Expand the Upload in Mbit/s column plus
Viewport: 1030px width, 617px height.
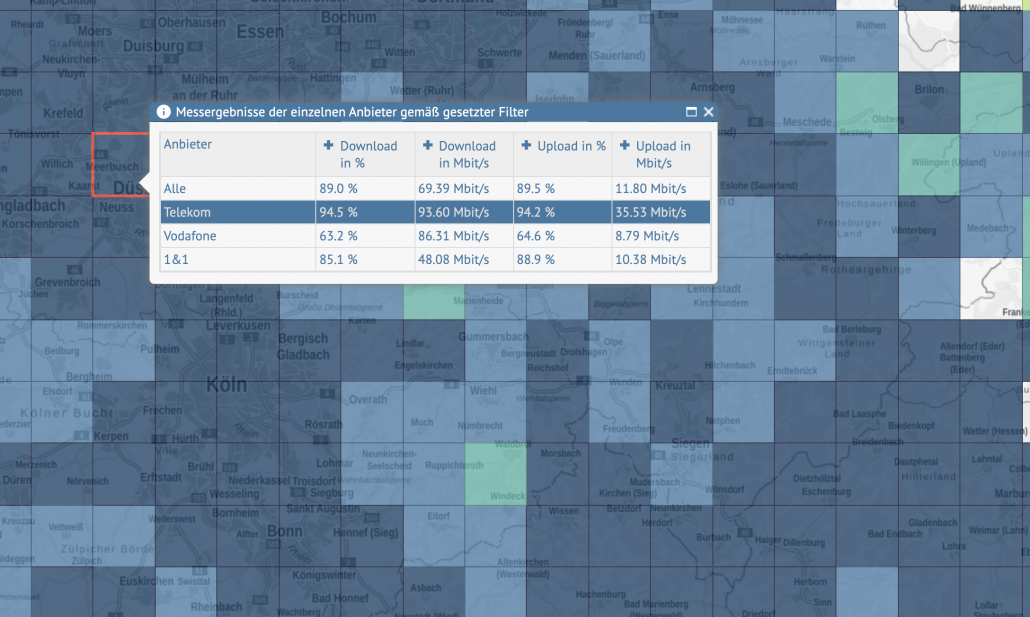(x=625, y=145)
